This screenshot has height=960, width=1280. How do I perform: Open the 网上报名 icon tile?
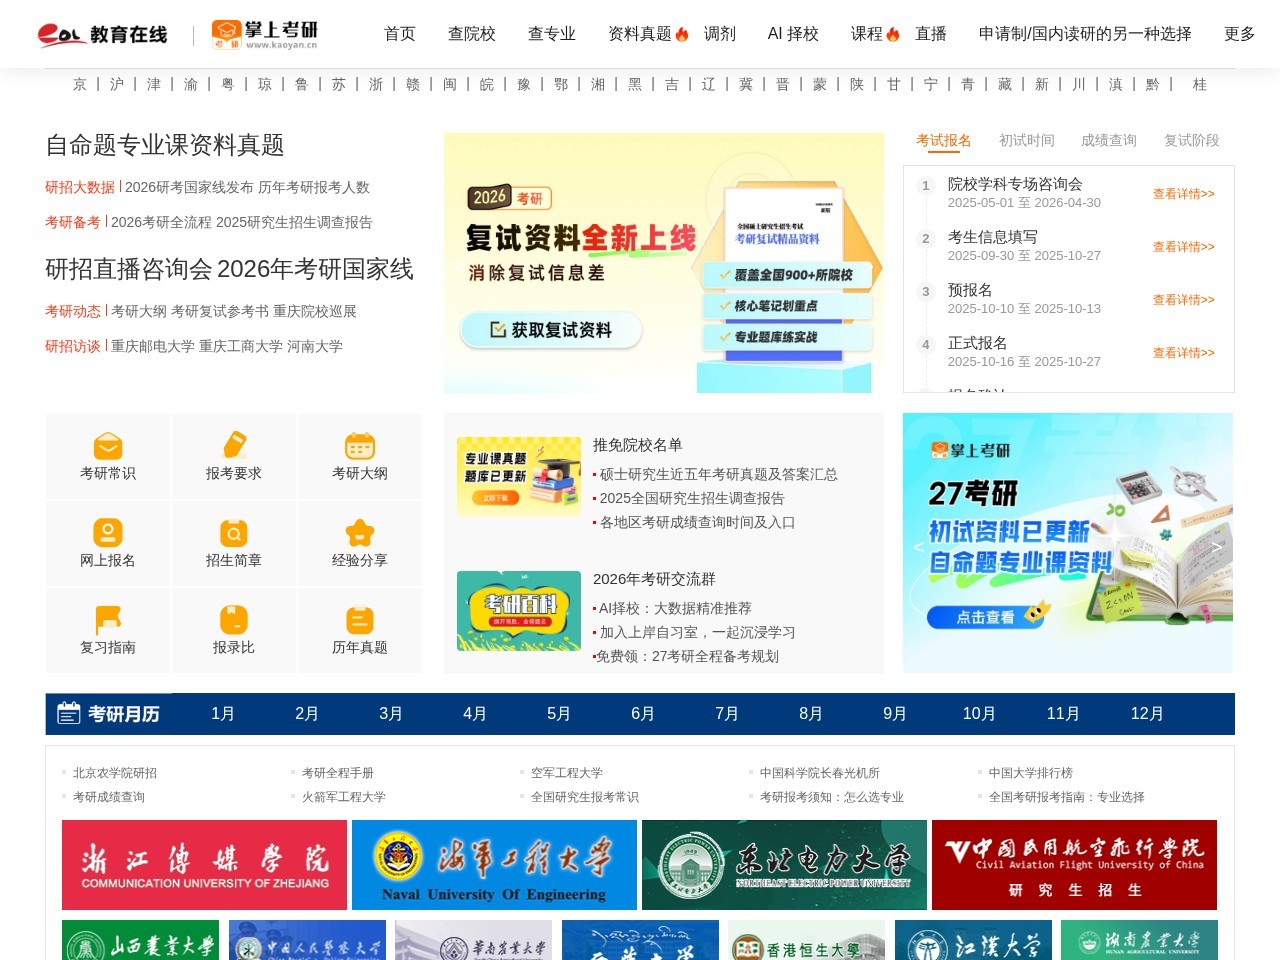pyautogui.click(x=108, y=544)
